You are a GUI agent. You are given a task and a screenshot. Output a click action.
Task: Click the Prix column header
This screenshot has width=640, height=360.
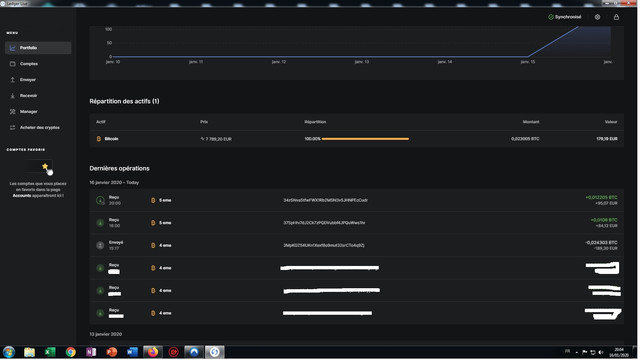pos(204,122)
